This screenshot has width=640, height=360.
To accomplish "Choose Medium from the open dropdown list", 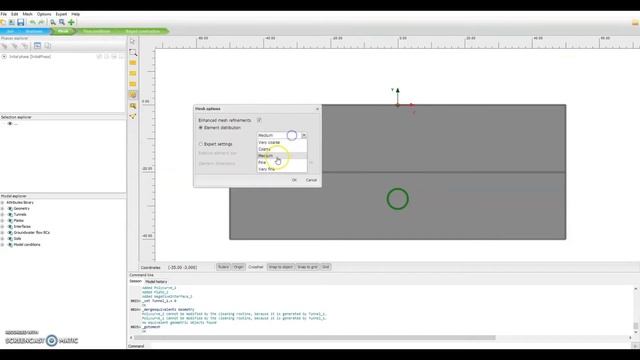I will coord(282,156).
